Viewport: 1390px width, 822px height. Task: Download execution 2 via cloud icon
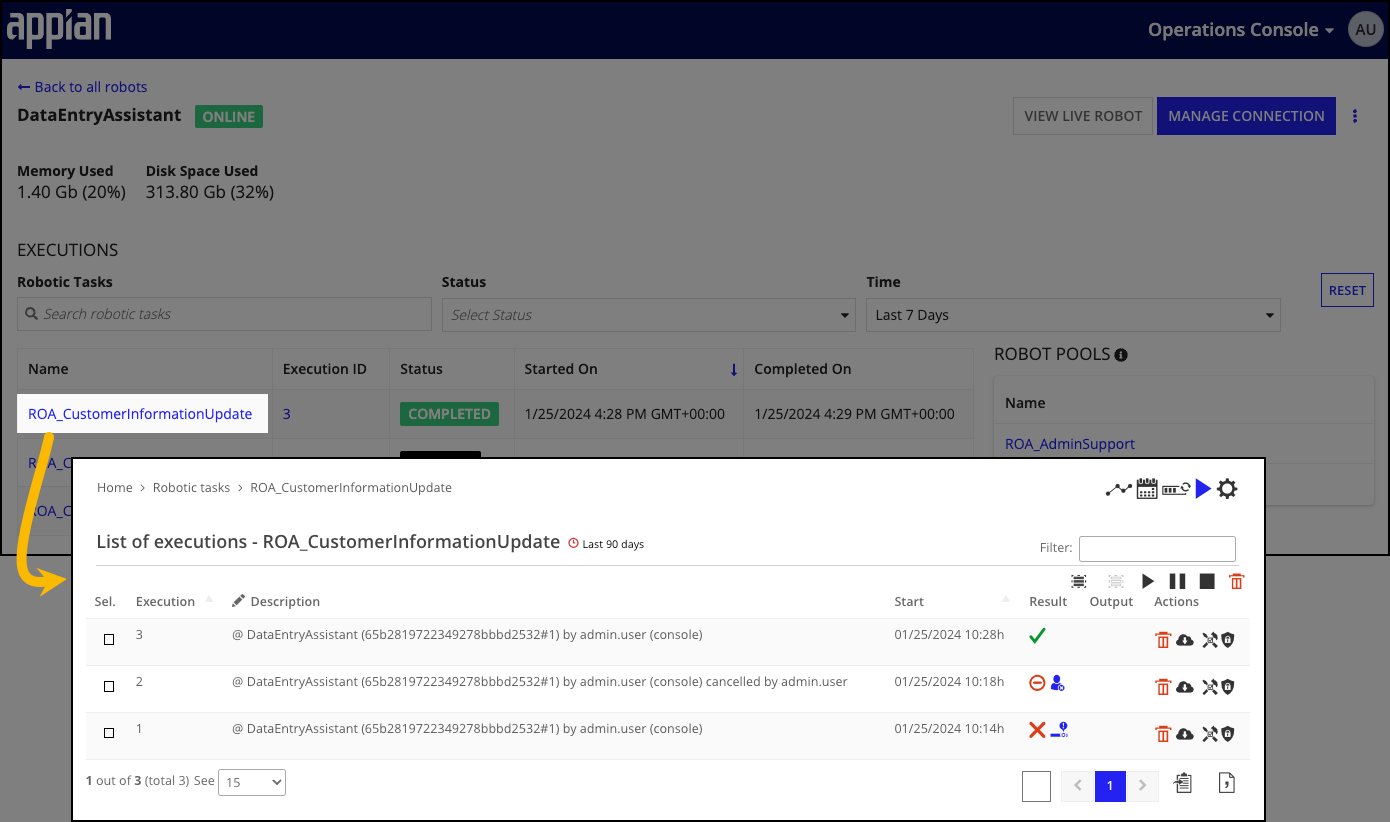[x=1185, y=687]
